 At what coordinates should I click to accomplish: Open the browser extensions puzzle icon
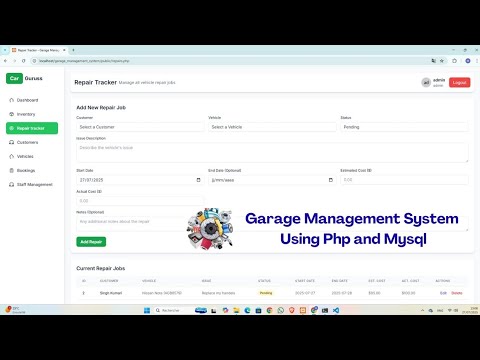point(454,61)
